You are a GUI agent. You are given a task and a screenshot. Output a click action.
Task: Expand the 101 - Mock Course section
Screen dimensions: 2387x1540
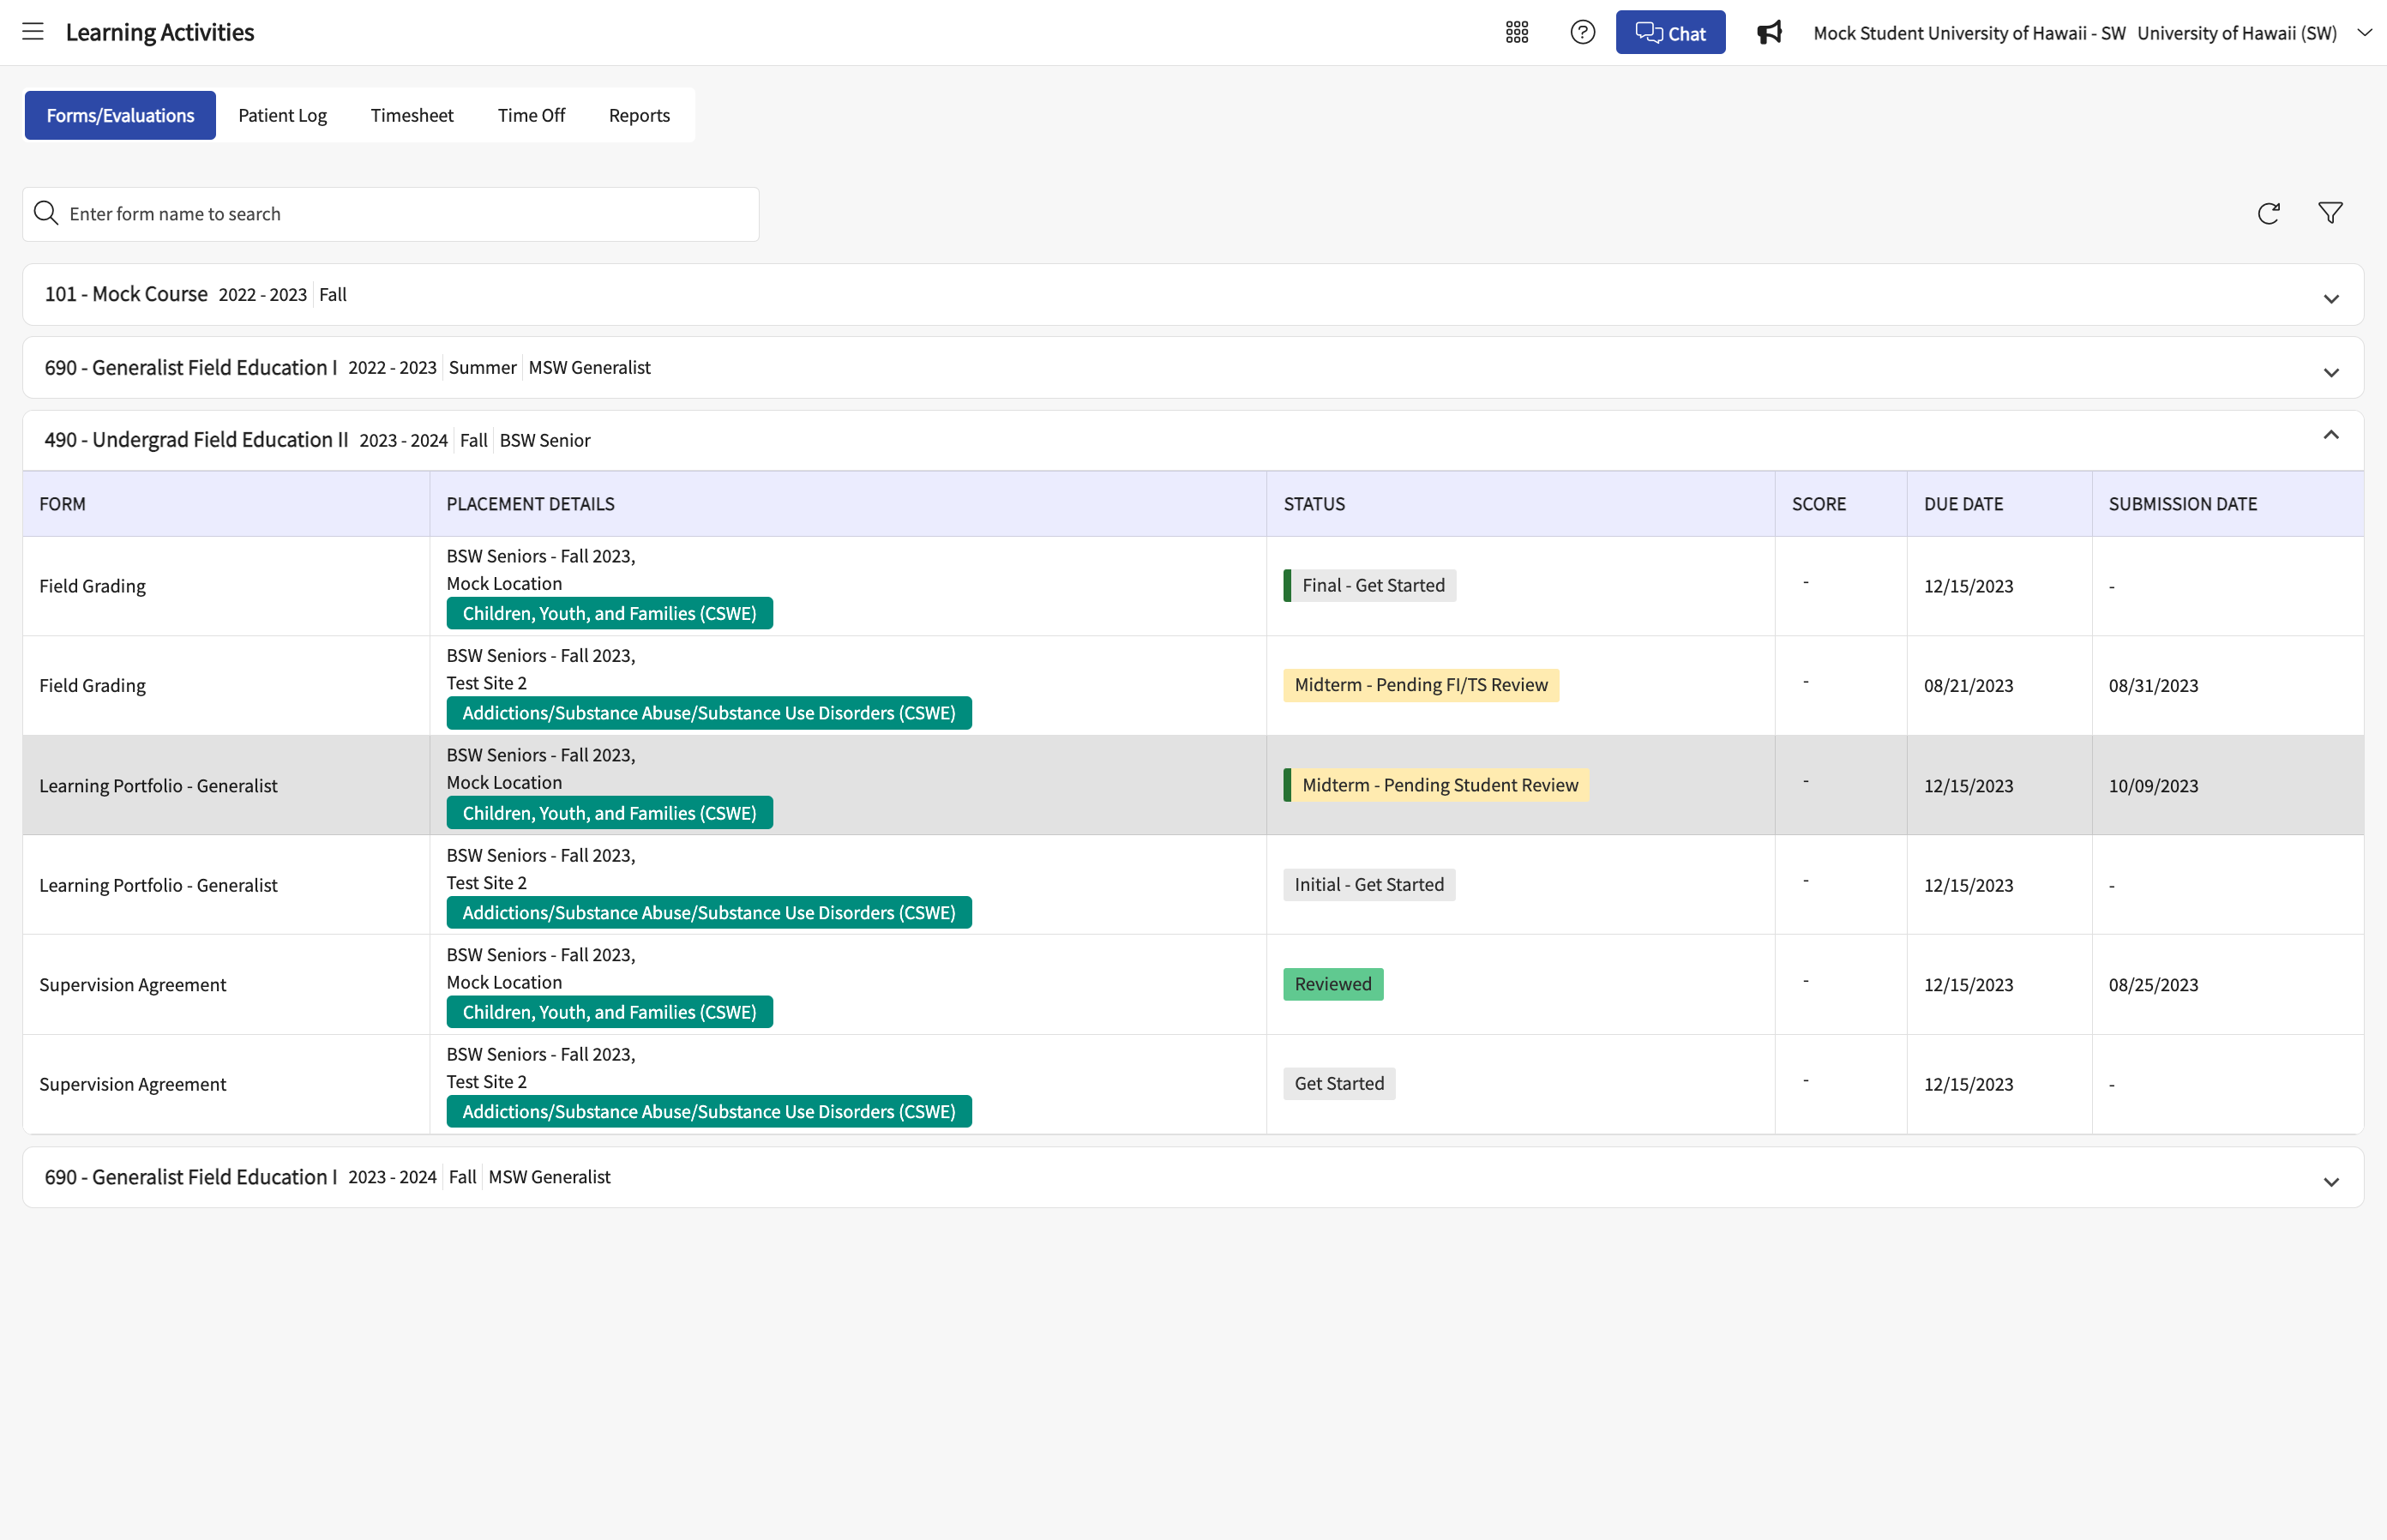click(2331, 299)
